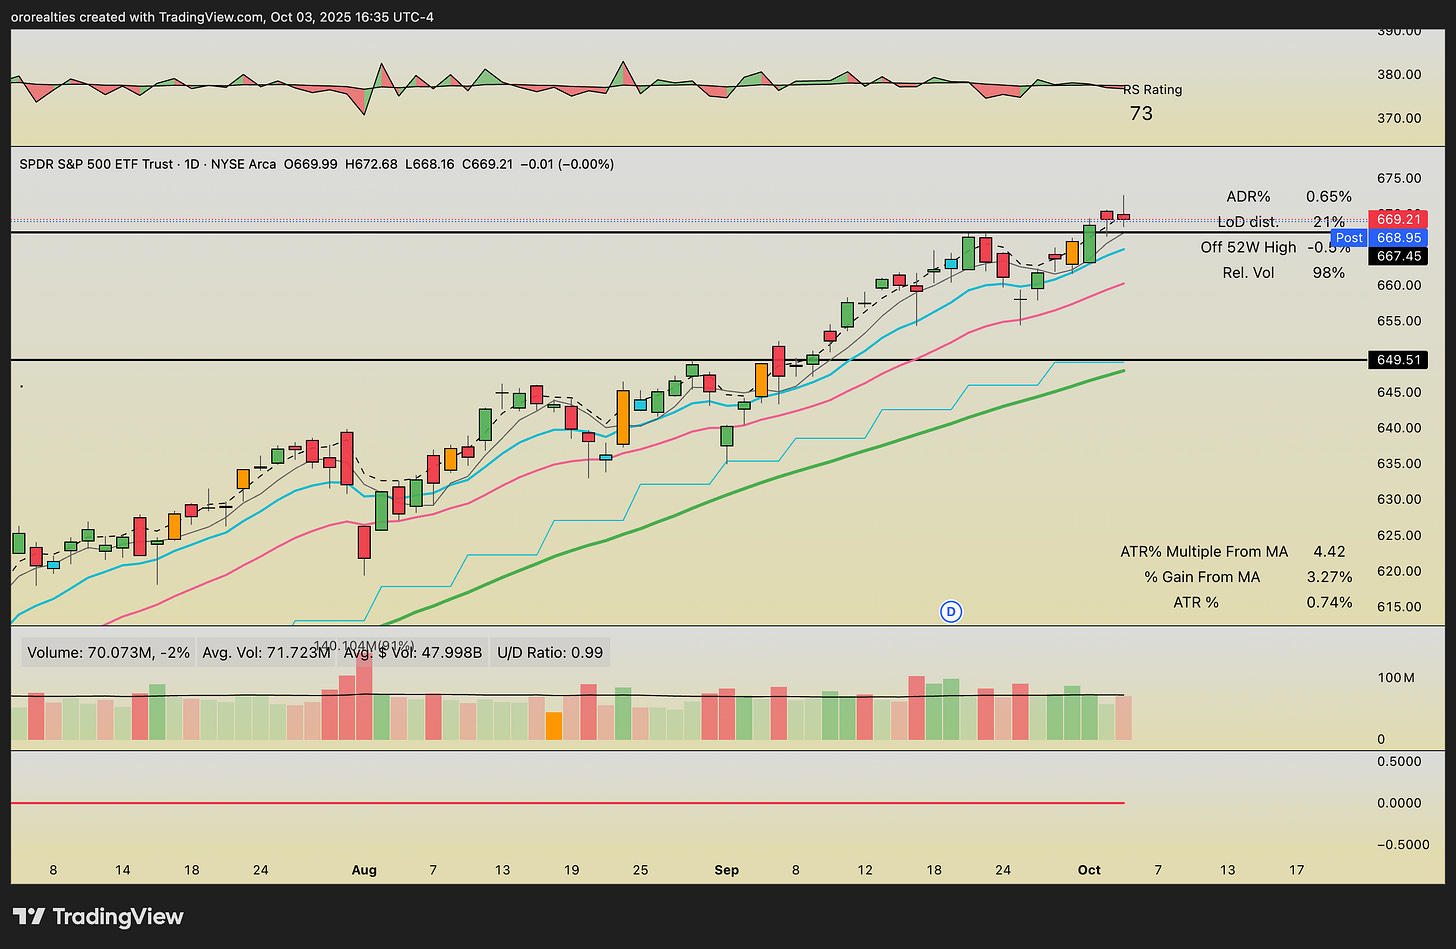Click the −0.01 (−0.00%) change text
Image resolution: width=1456 pixels, height=949 pixels.
pos(567,164)
